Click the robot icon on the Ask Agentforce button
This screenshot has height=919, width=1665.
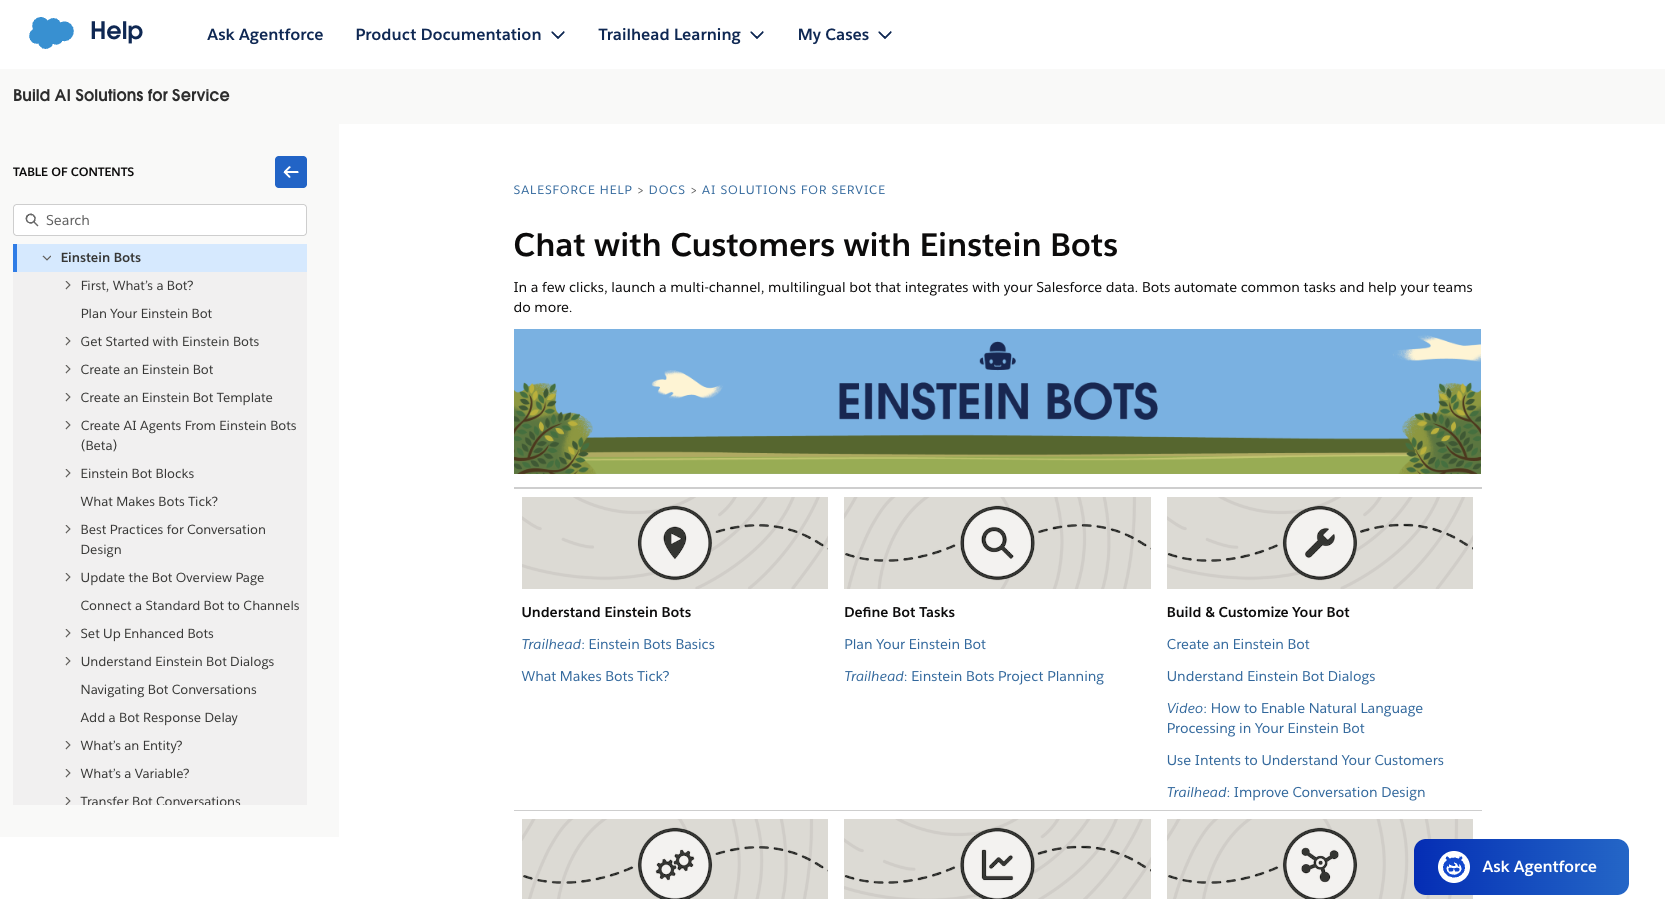click(1453, 867)
